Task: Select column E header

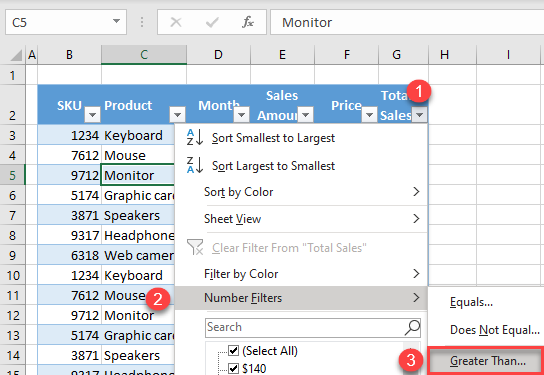Action: tap(282, 55)
